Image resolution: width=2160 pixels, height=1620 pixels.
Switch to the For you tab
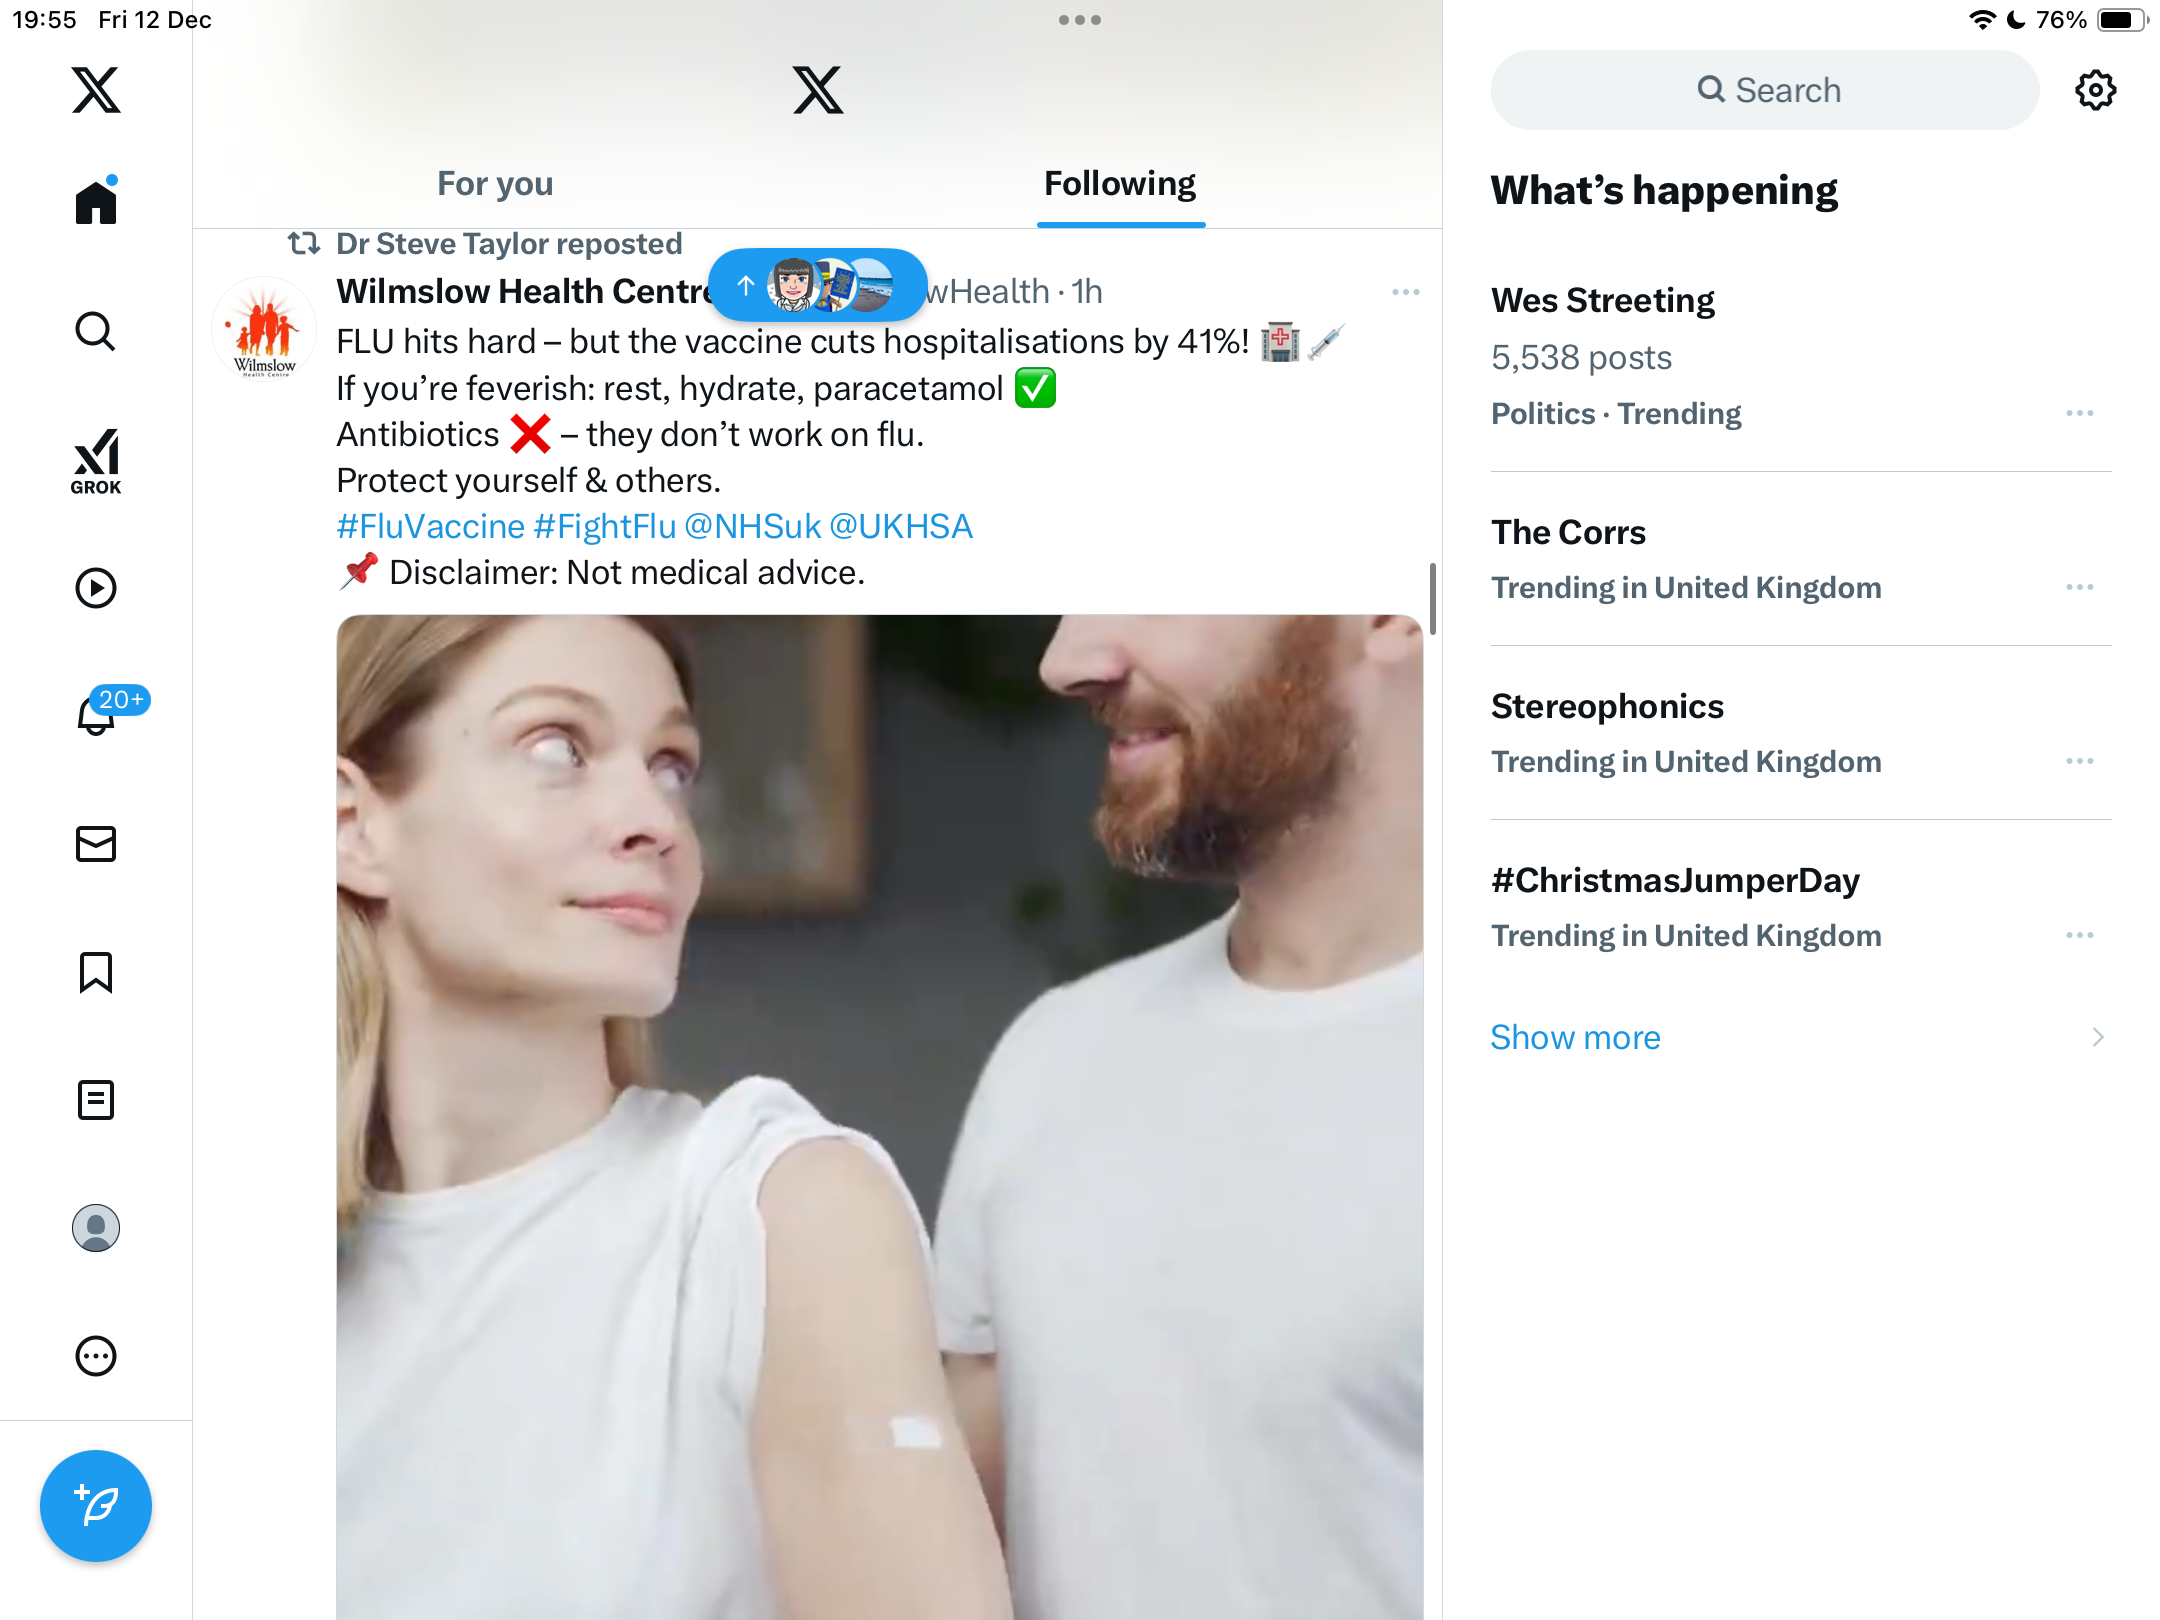[x=495, y=184]
